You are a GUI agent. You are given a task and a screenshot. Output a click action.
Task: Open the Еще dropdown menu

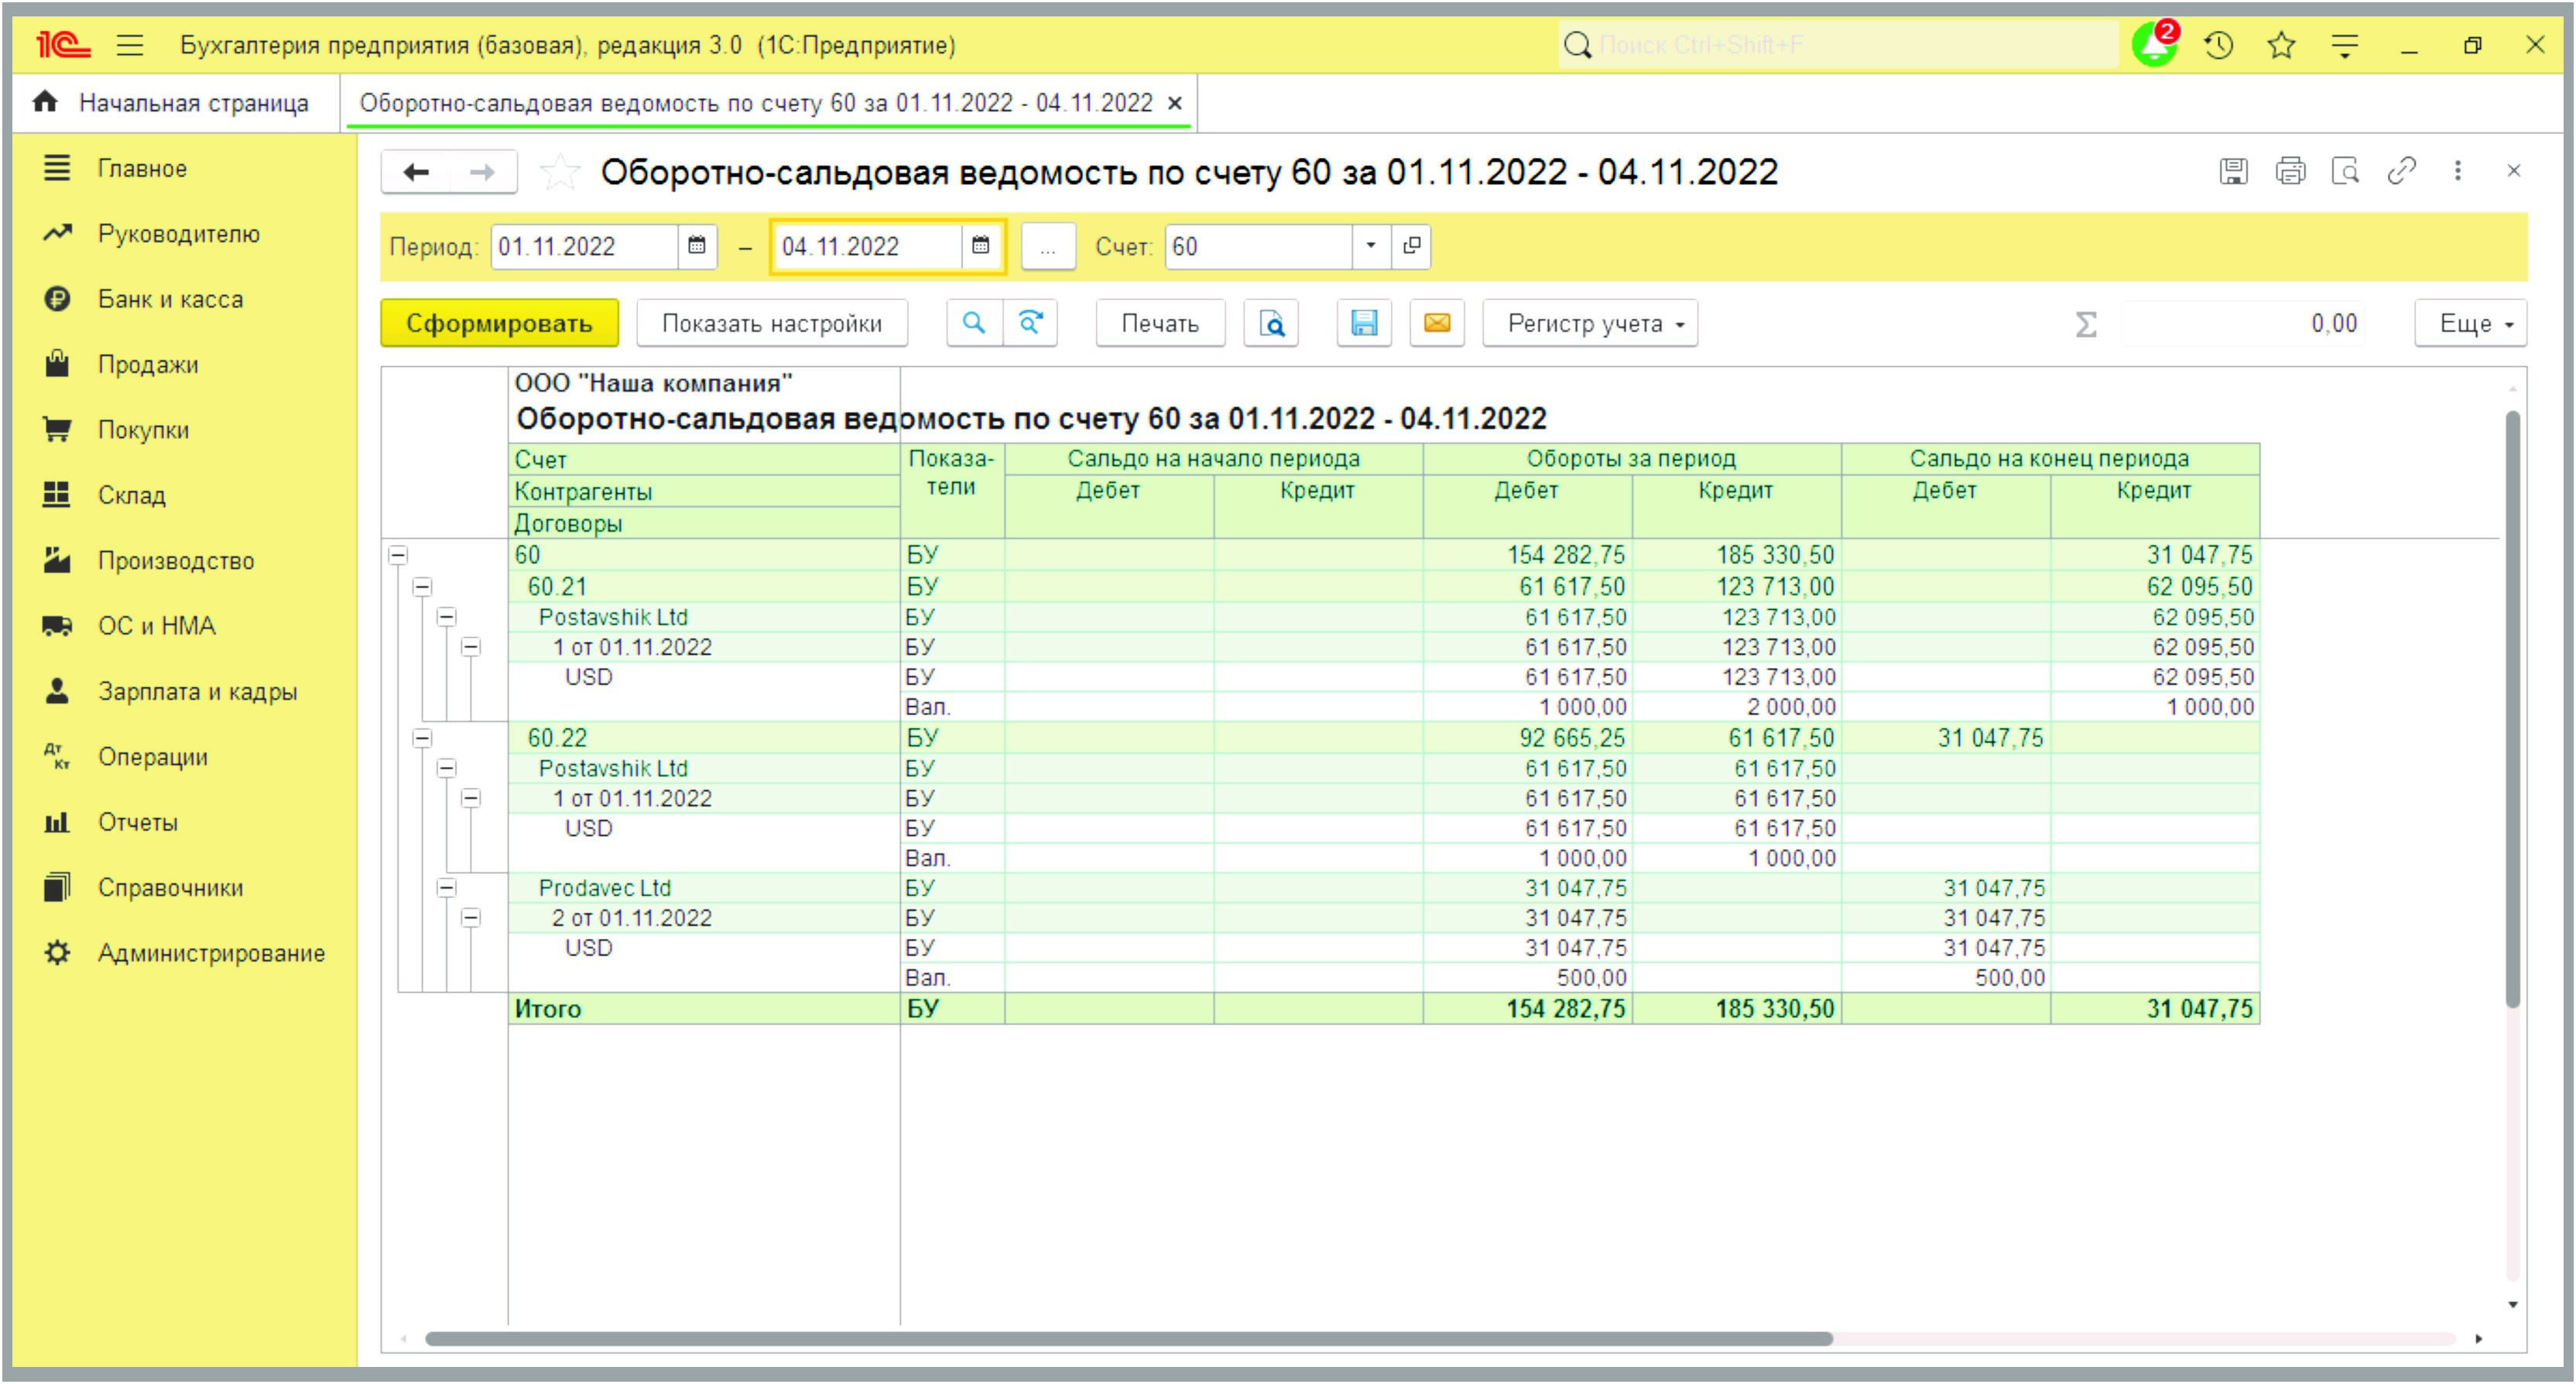pyautogui.click(x=2470, y=323)
